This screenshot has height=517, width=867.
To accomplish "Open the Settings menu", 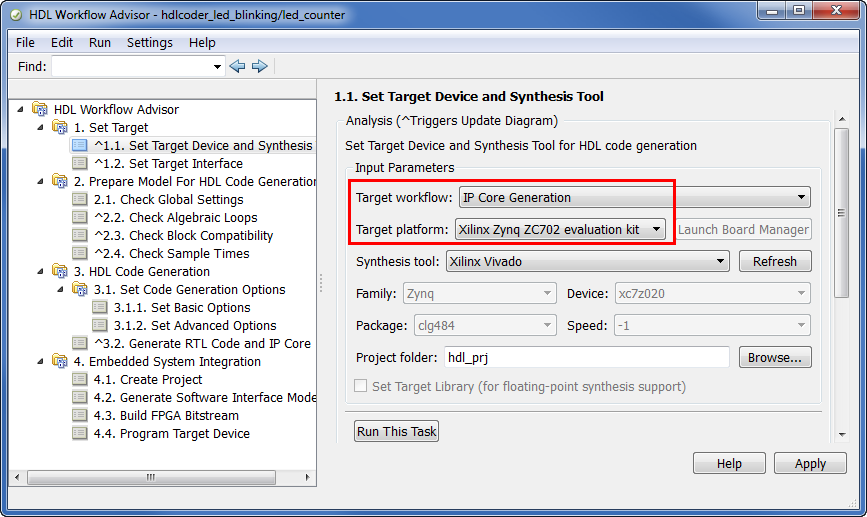I will pyautogui.click(x=149, y=43).
